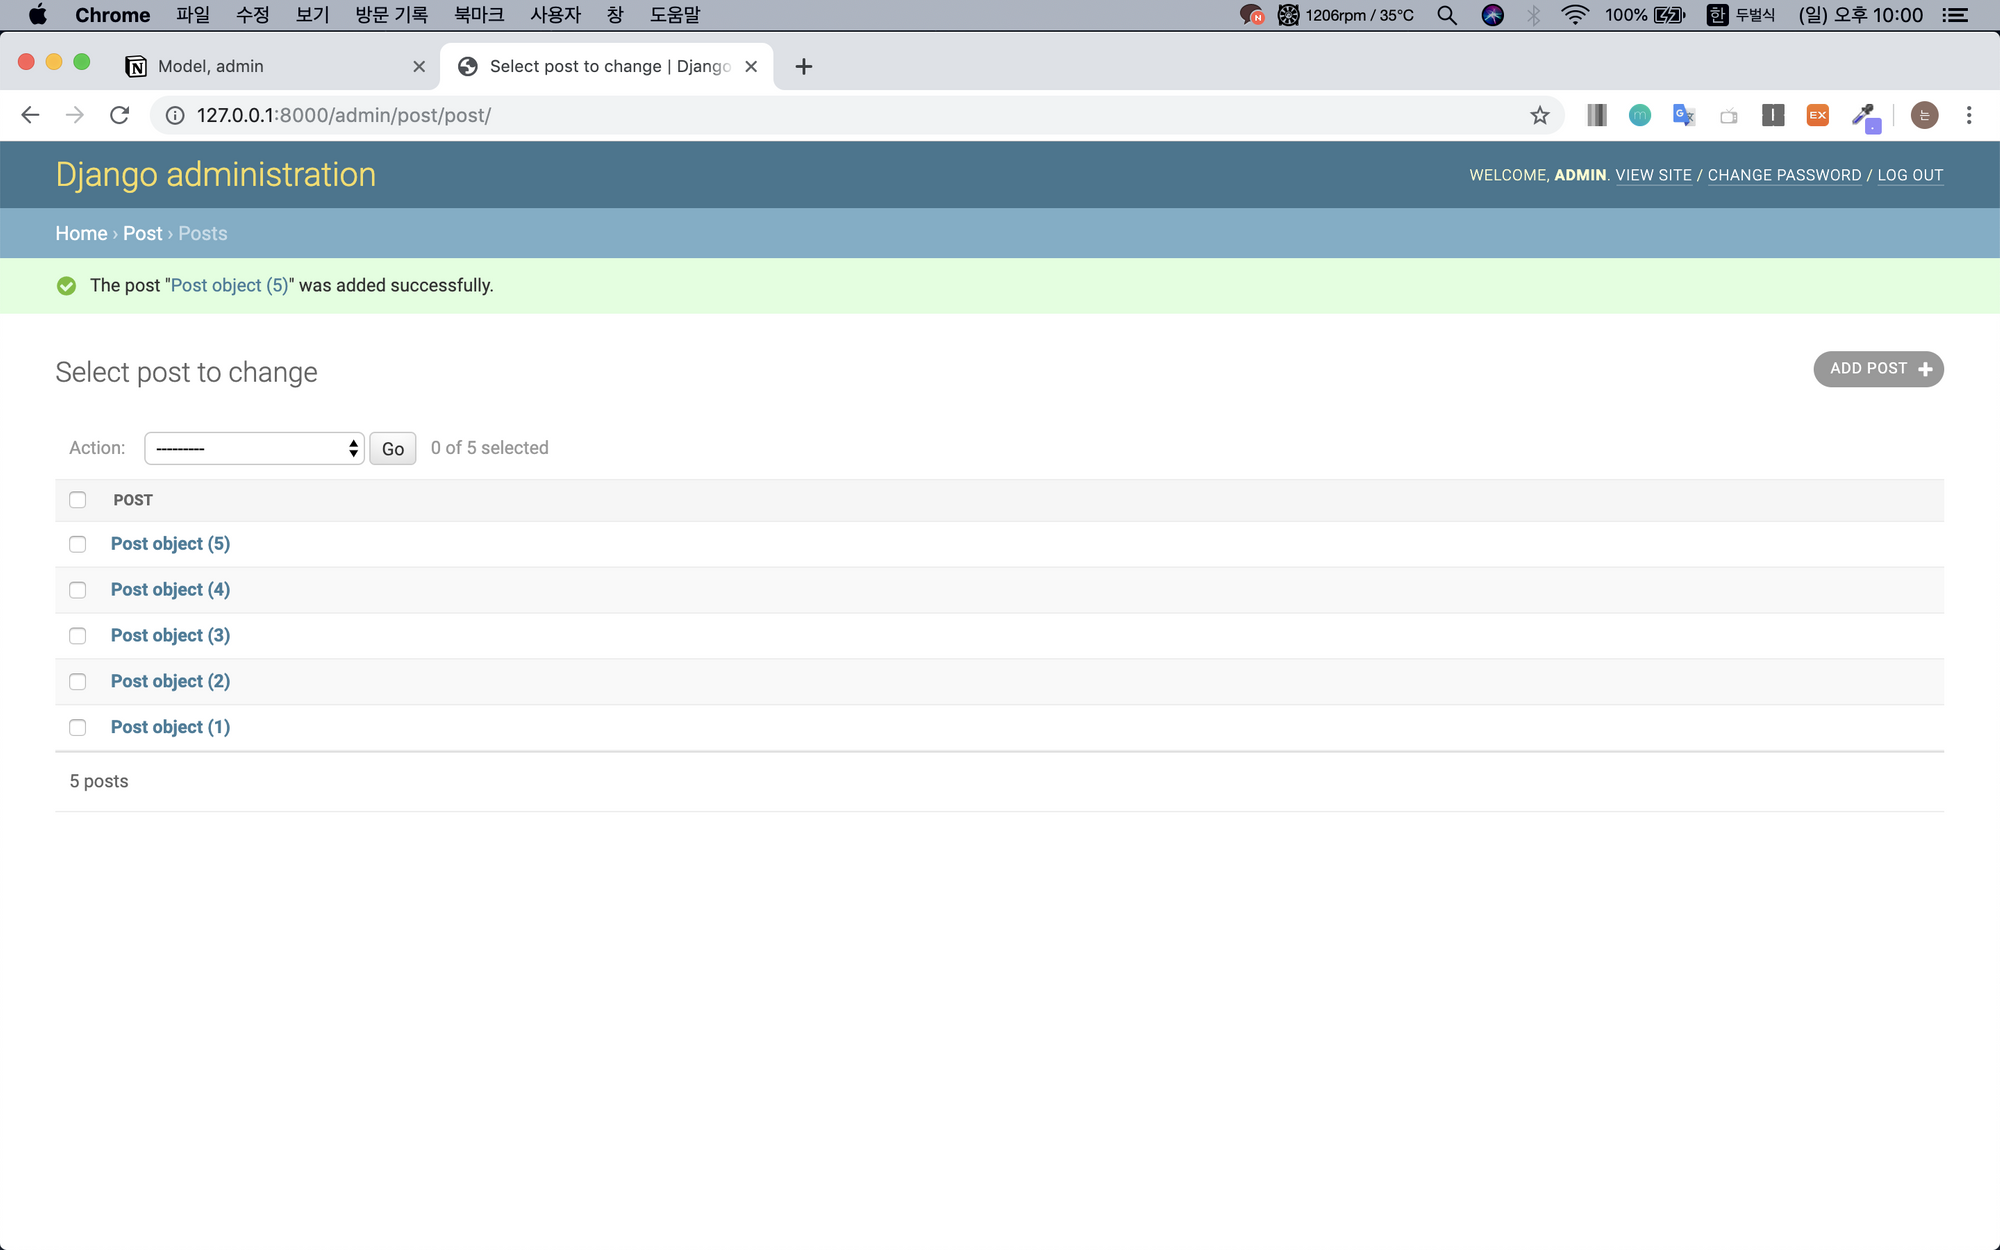
Task: Open the Post object (2) link
Action: 170,681
